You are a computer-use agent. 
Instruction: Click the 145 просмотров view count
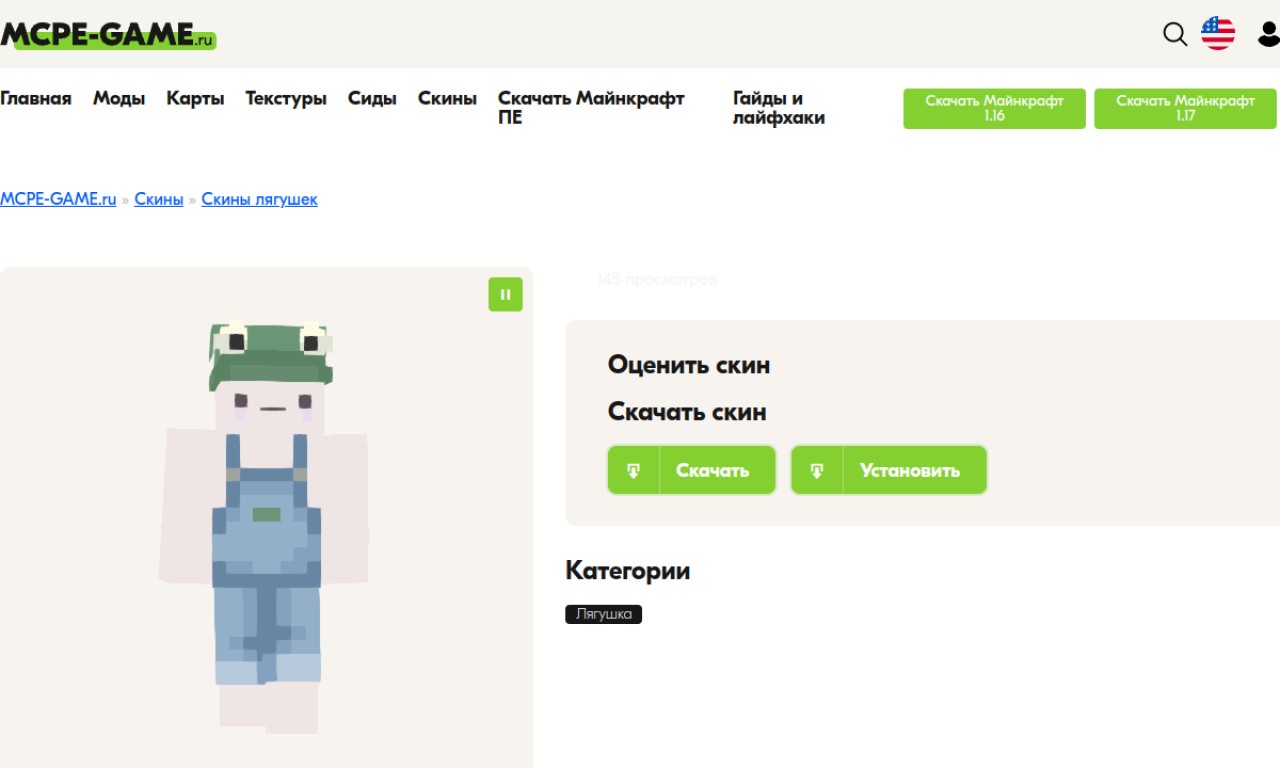click(x=657, y=279)
